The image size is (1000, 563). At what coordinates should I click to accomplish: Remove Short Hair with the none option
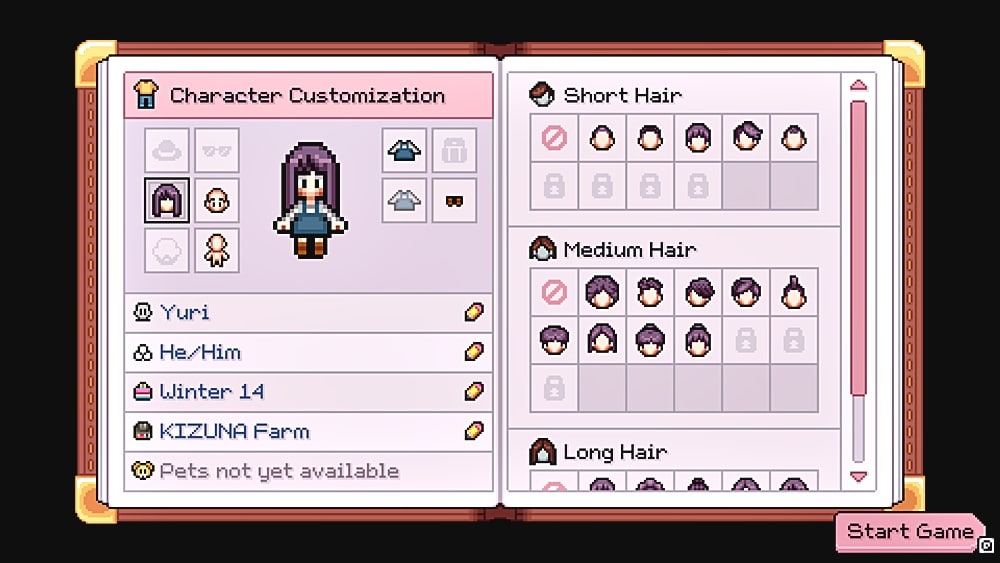(x=554, y=138)
